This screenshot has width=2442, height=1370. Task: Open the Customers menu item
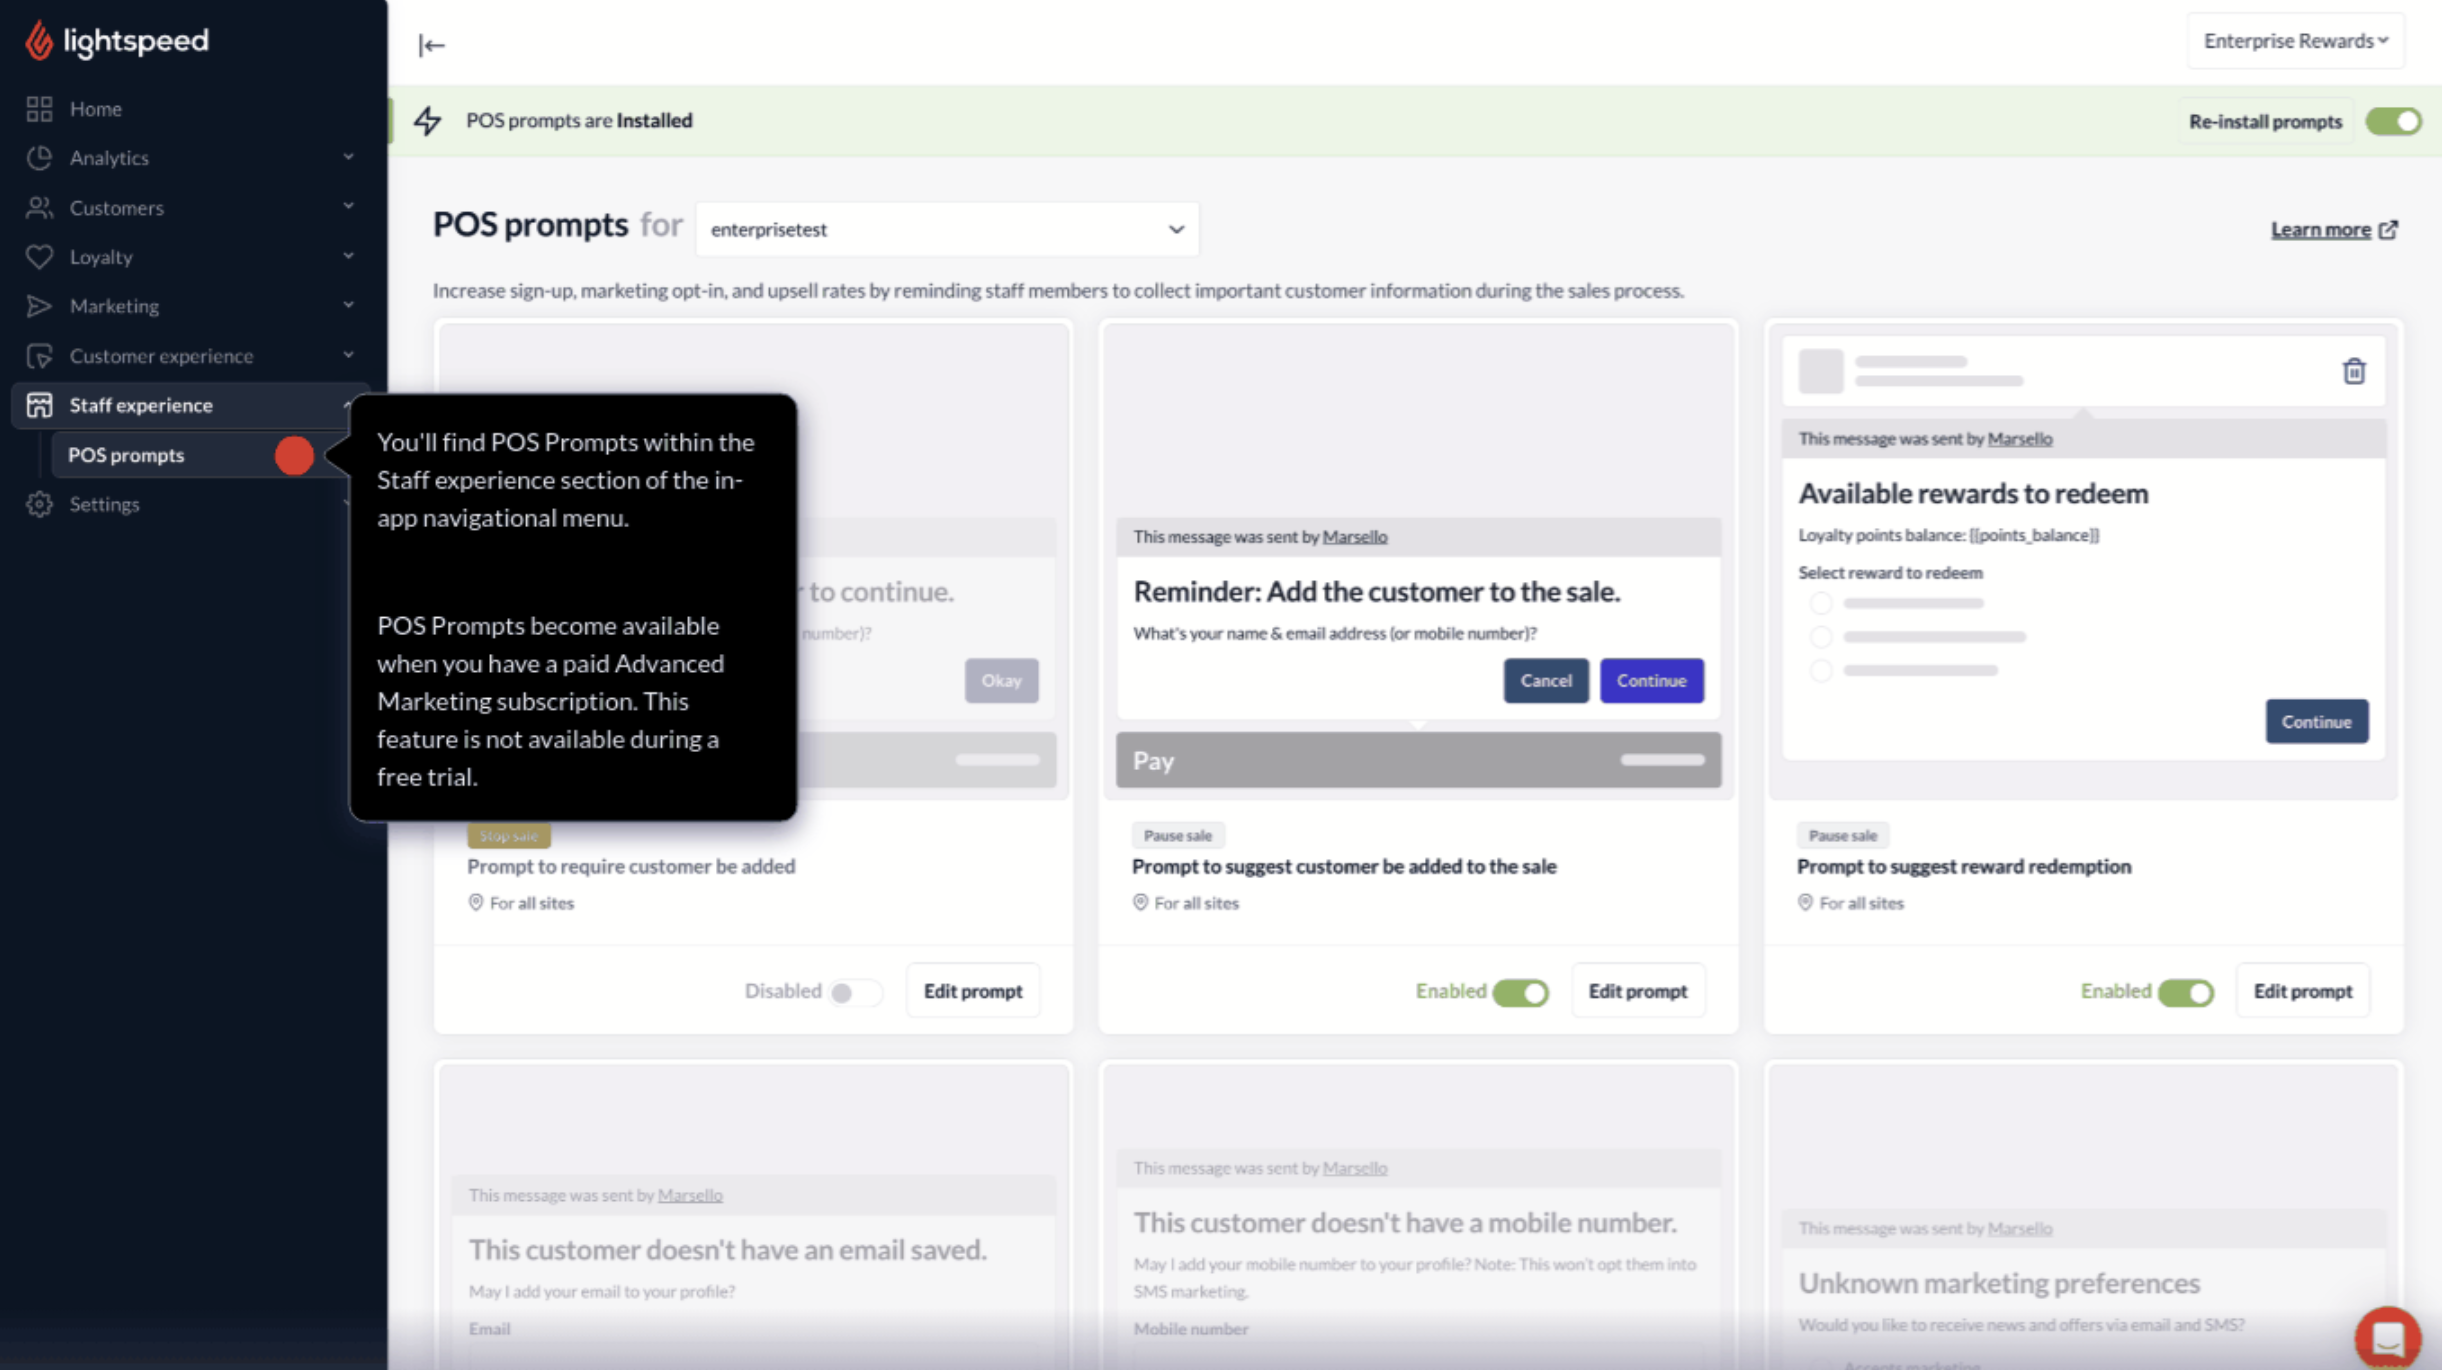pos(117,208)
